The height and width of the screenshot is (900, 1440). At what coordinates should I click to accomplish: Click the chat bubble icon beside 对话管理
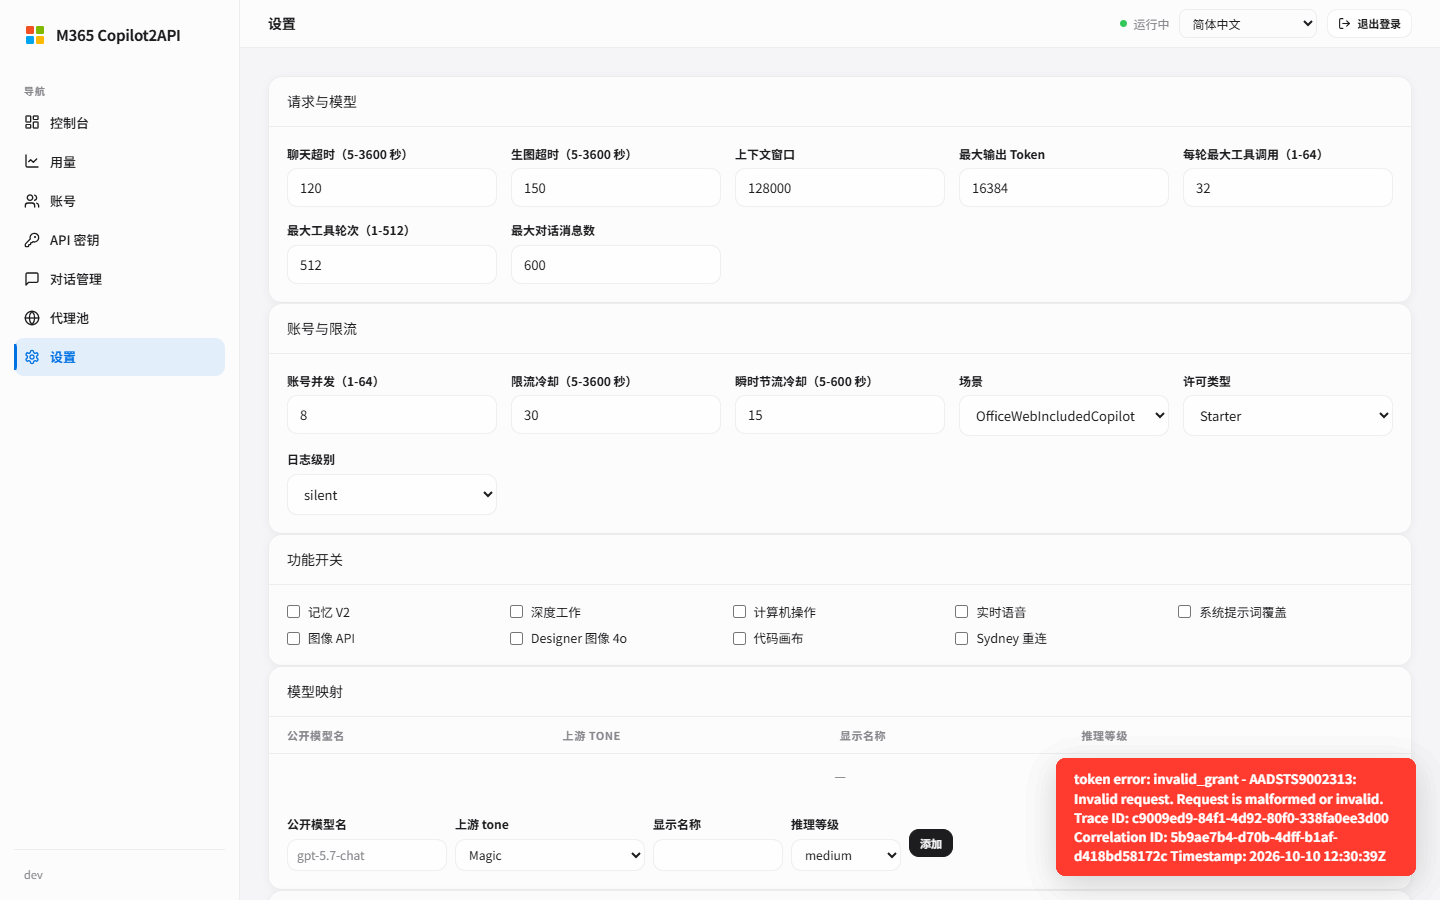(32, 278)
